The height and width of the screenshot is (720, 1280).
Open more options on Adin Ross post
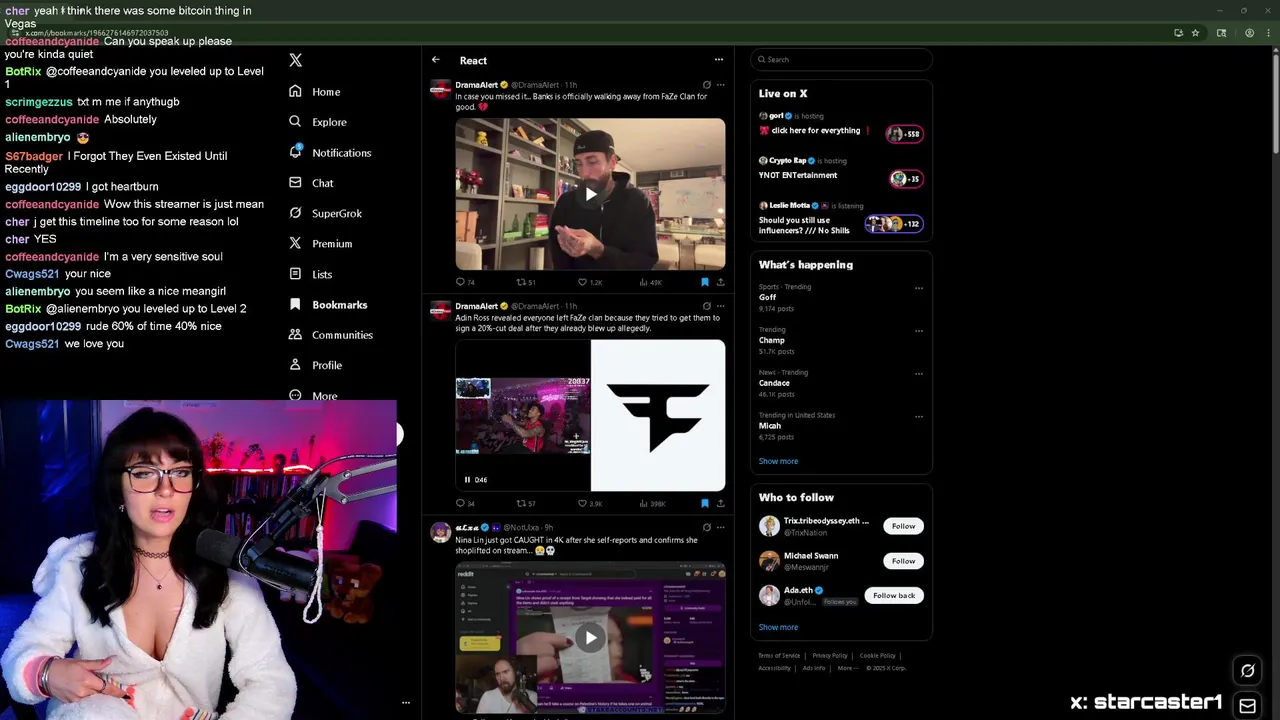720,306
